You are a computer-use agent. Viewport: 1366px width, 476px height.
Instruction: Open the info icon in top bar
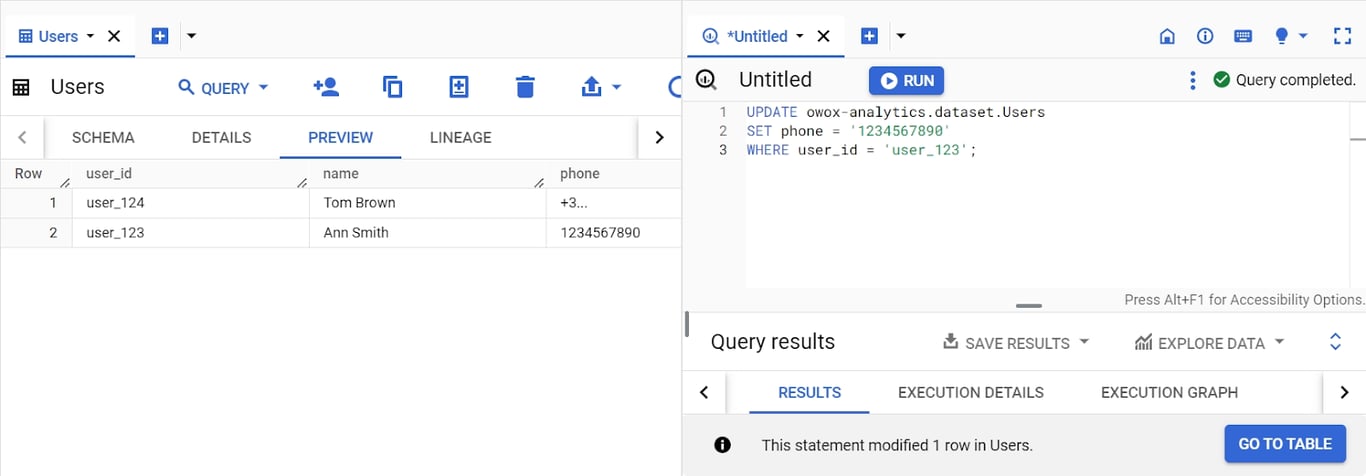click(1205, 36)
